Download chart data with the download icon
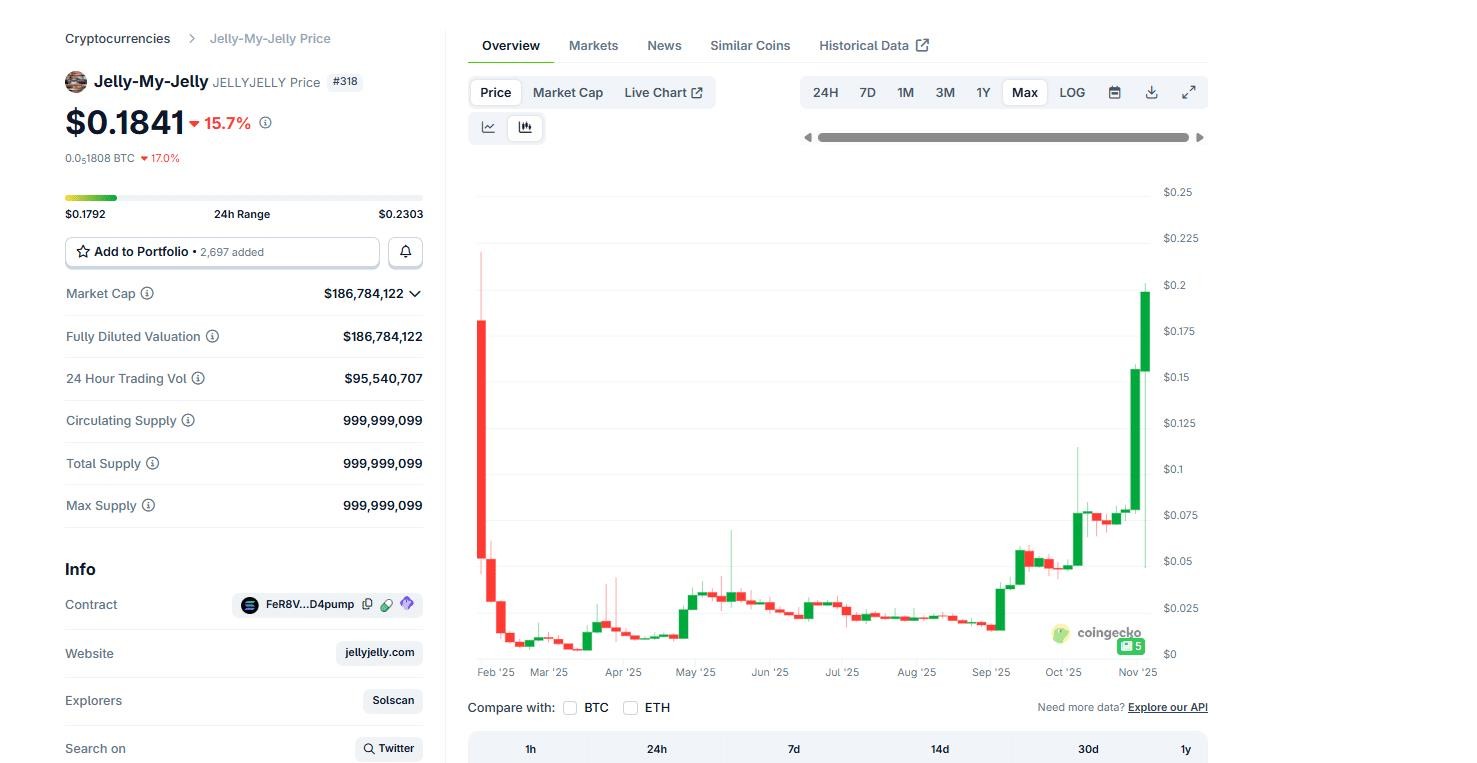Screen dimensions: 1477x763 pyautogui.click(x=1151, y=93)
